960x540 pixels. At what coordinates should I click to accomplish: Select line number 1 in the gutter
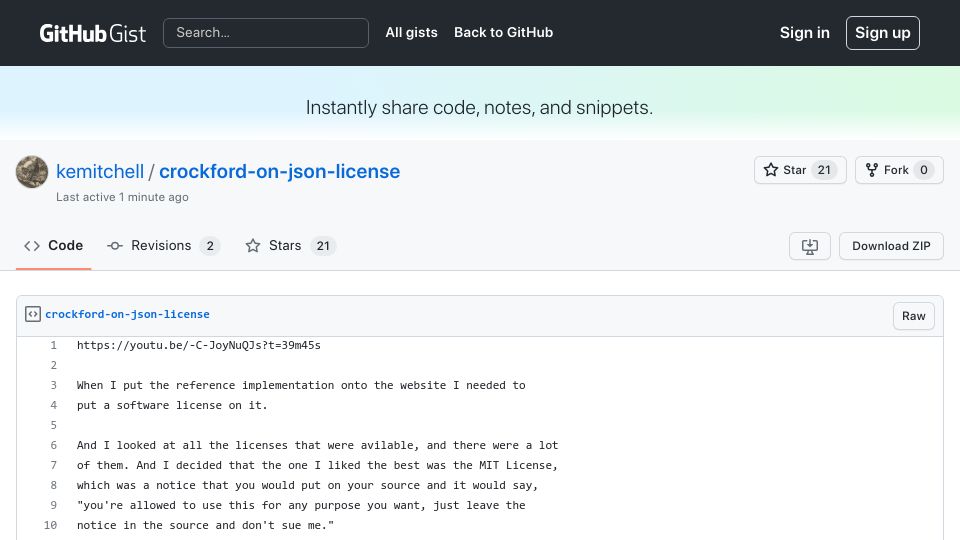click(53, 345)
